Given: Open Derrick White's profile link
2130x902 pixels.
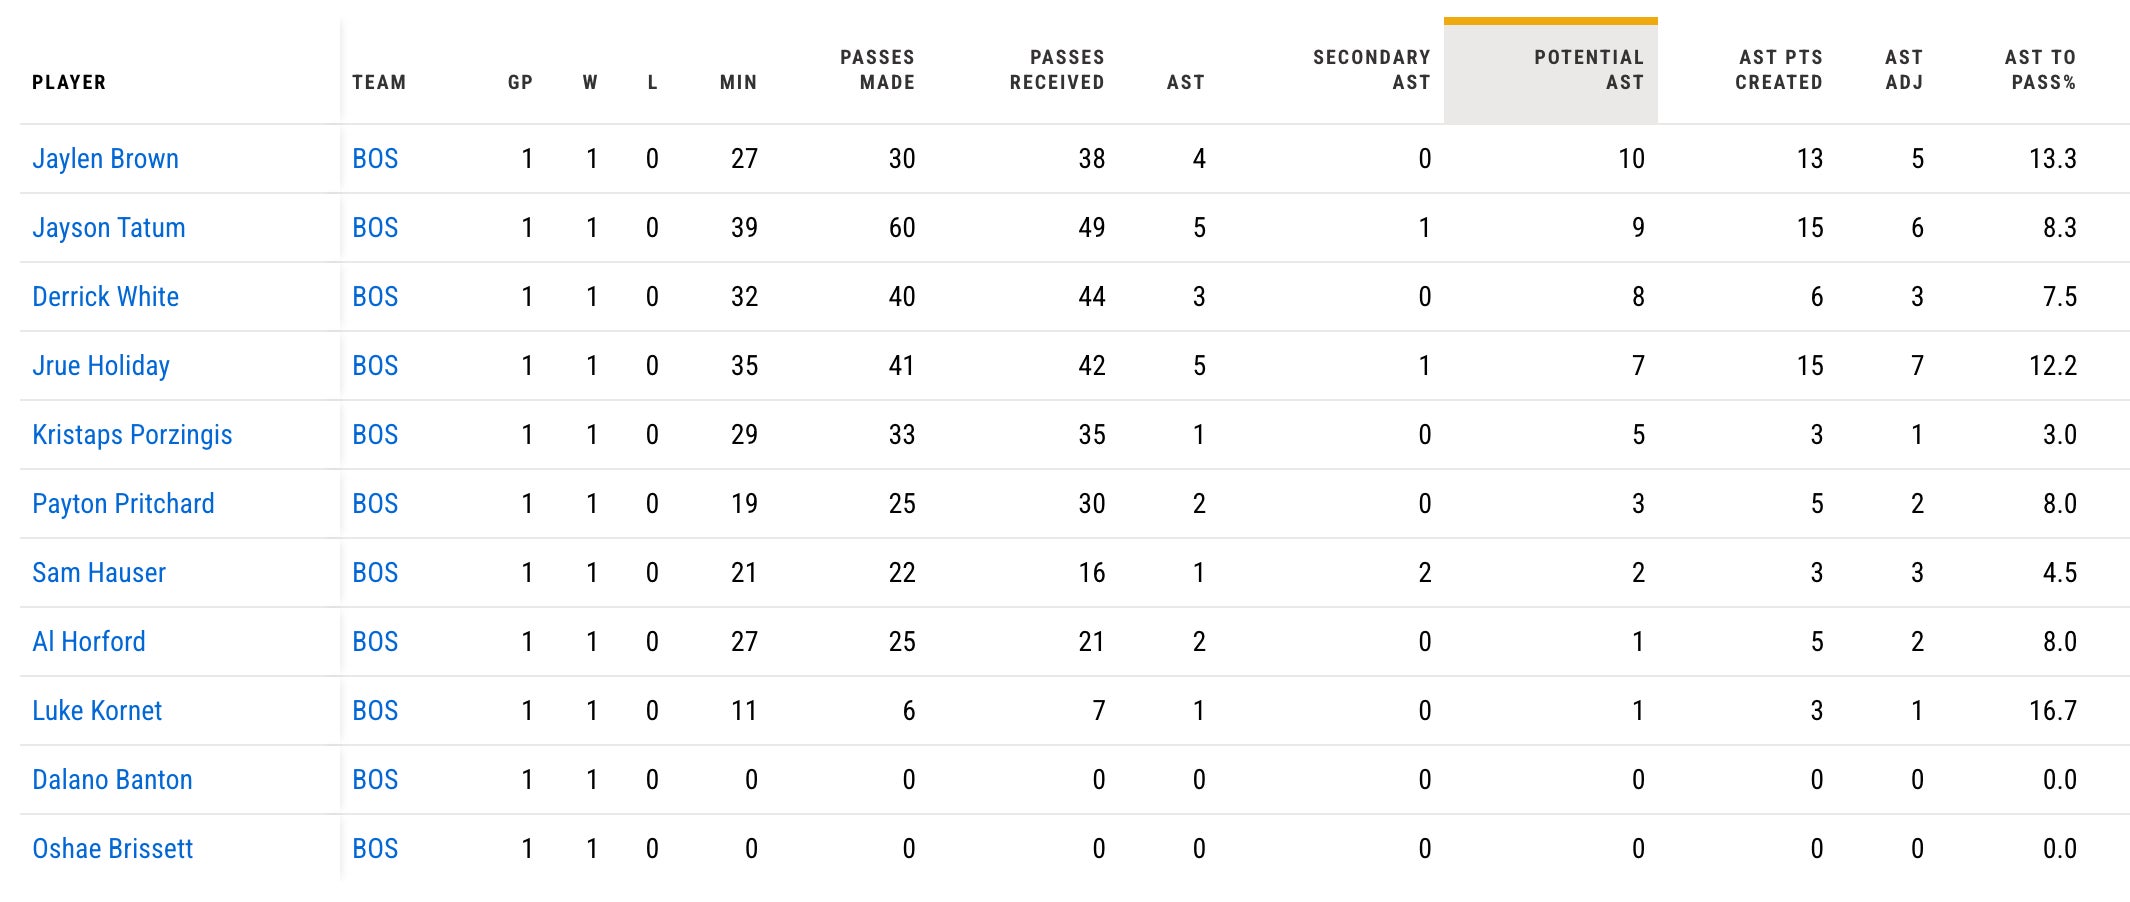Looking at the screenshot, I should click(105, 297).
